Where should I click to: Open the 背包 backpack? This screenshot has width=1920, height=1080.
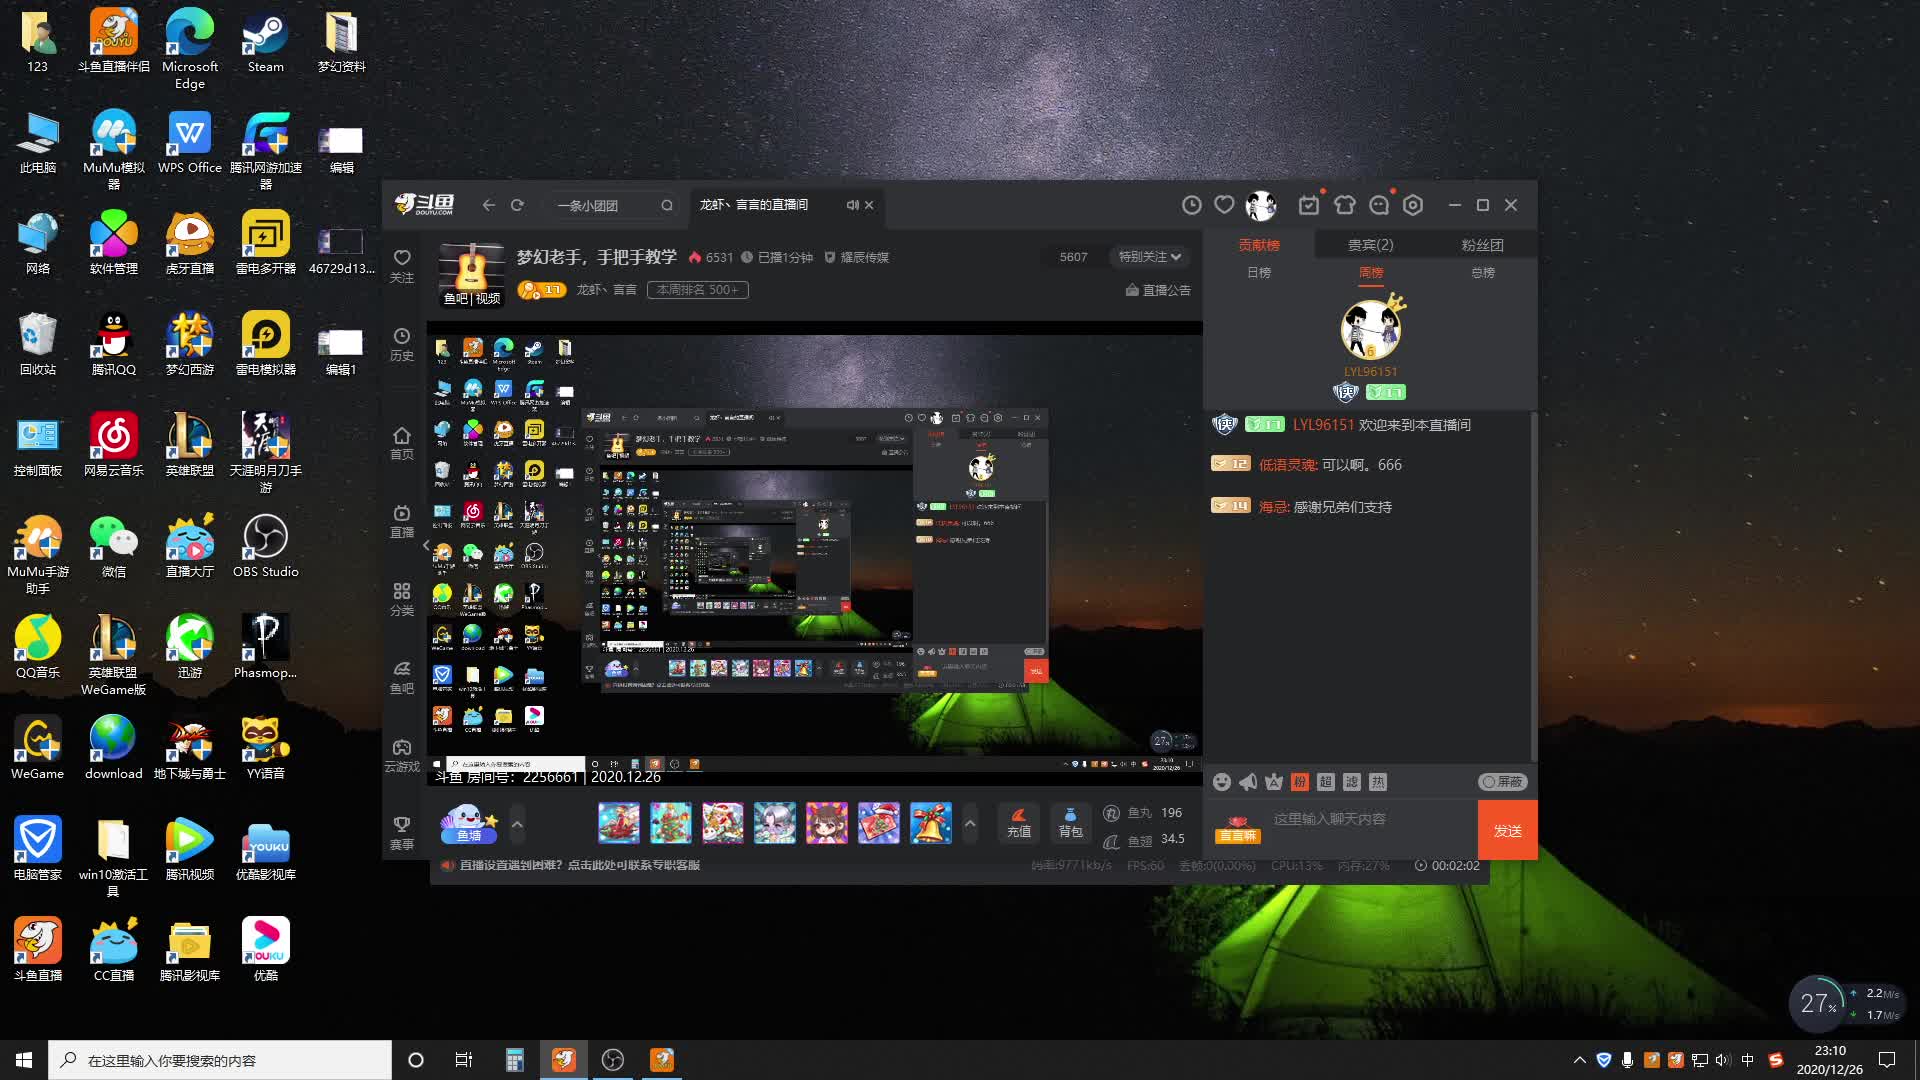tap(1070, 823)
